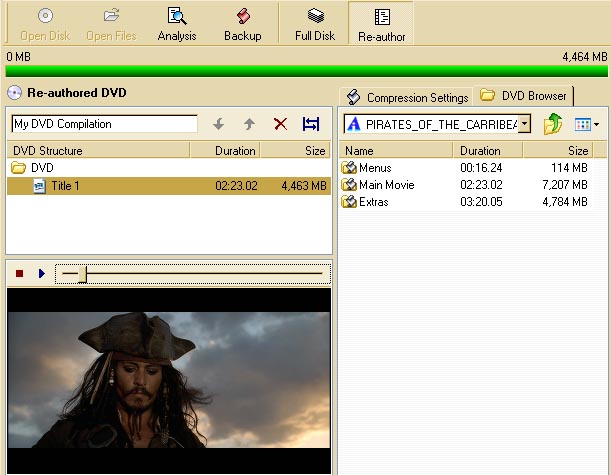Sort browser by Name column header
The image size is (611, 475).
pos(396,150)
